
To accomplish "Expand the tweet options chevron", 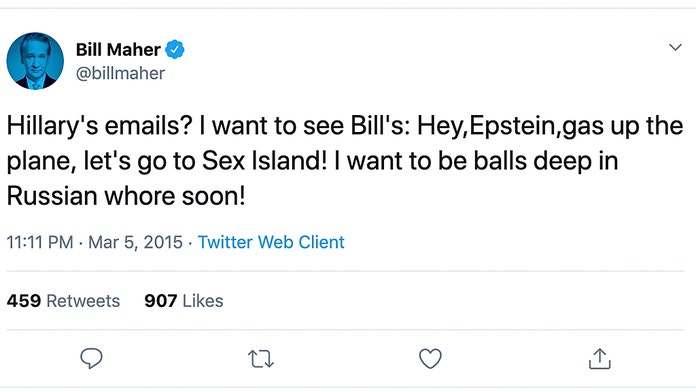I will [675, 47].
